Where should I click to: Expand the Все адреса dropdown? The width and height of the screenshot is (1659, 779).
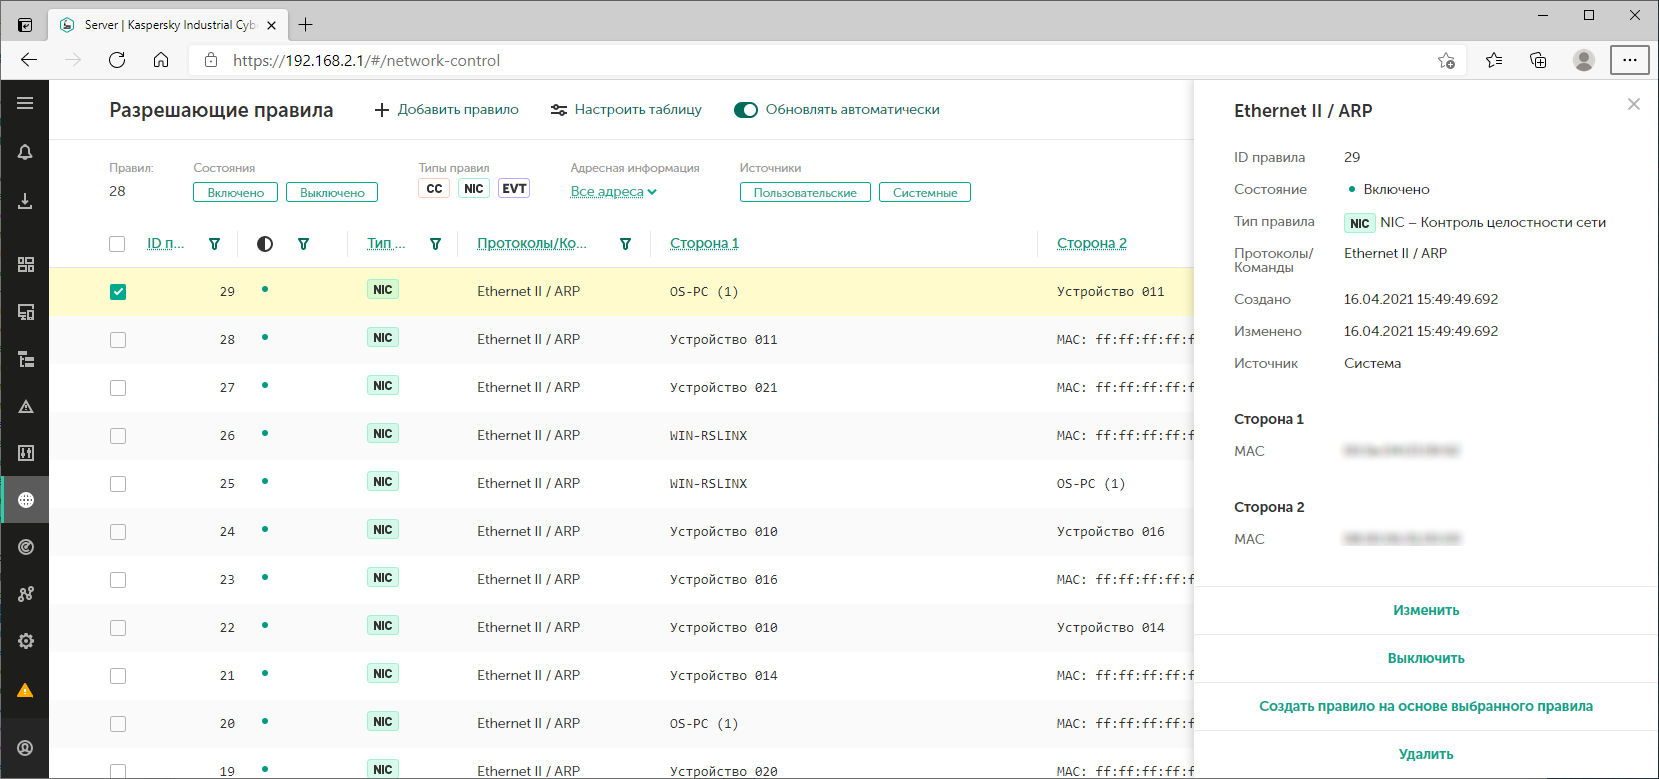tap(613, 192)
